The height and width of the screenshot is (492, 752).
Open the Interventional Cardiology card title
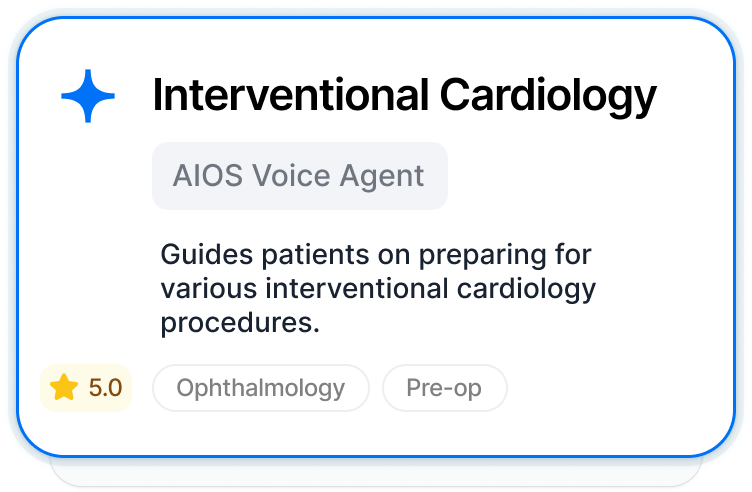(x=404, y=96)
